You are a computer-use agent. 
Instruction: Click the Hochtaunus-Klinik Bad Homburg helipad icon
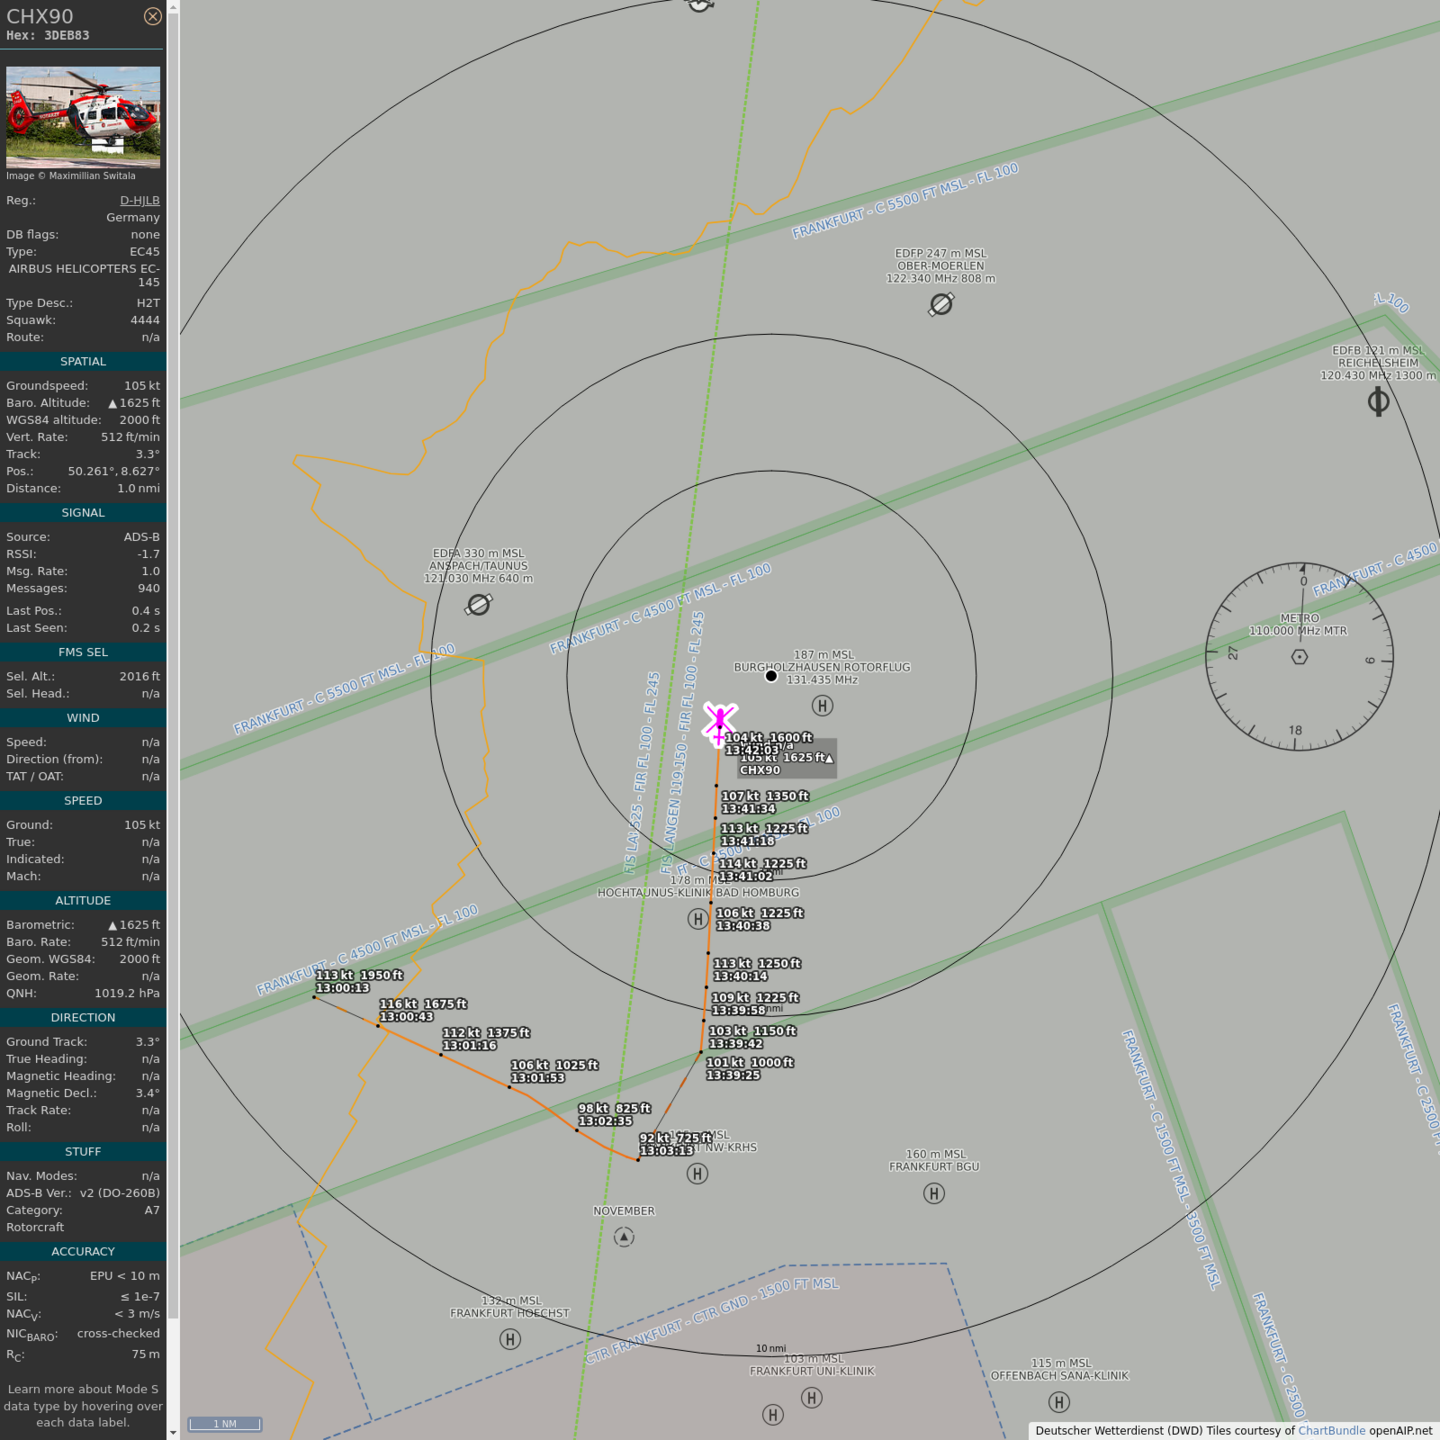(x=698, y=919)
